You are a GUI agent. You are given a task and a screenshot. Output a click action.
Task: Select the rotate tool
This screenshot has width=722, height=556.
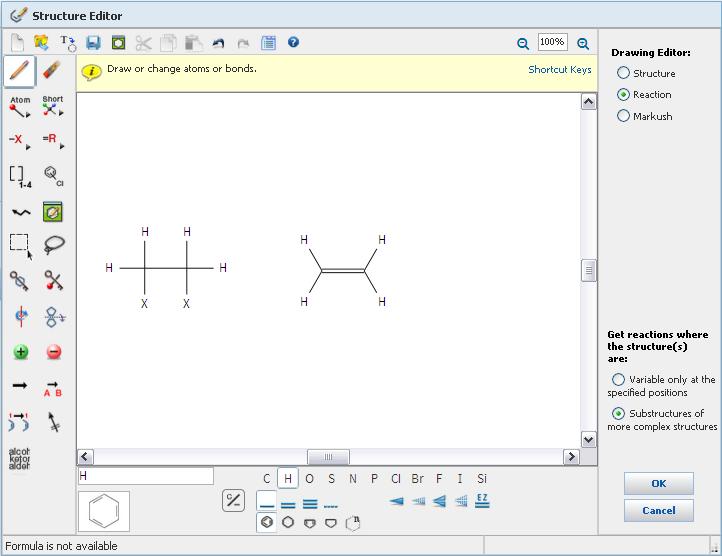[x=21, y=316]
